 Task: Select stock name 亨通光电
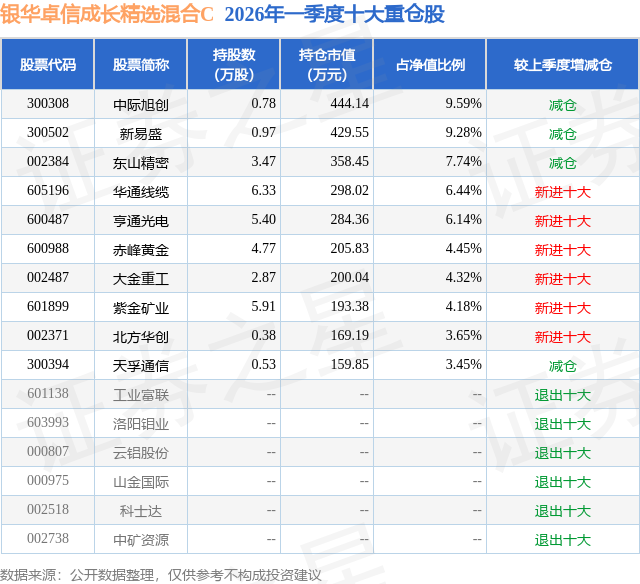[x=141, y=221]
